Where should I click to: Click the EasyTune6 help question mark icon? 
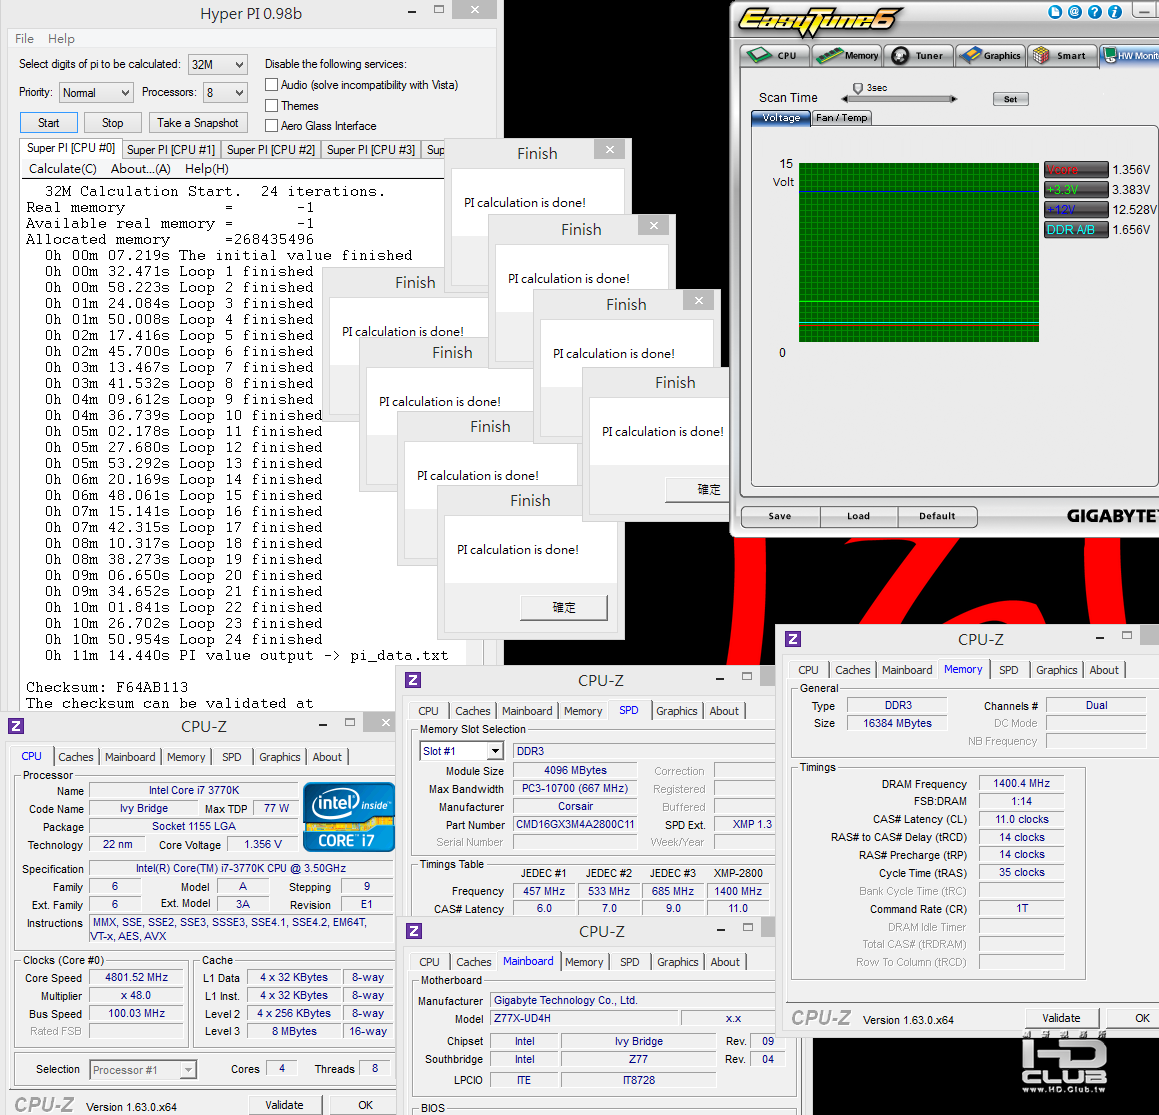click(x=1095, y=12)
